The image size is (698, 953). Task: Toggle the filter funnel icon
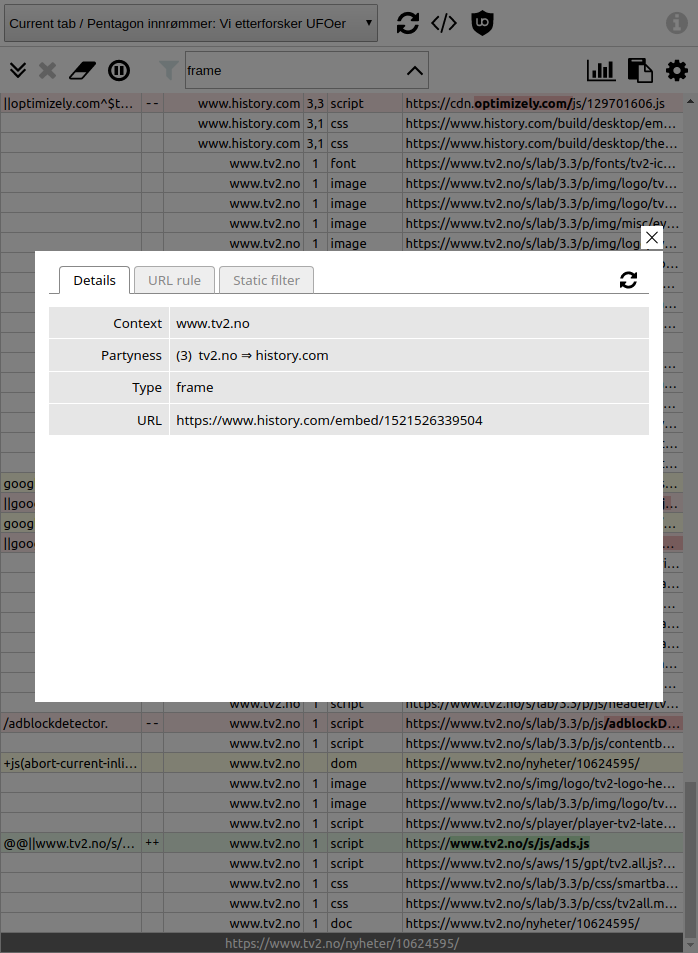(x=168, y=71)
